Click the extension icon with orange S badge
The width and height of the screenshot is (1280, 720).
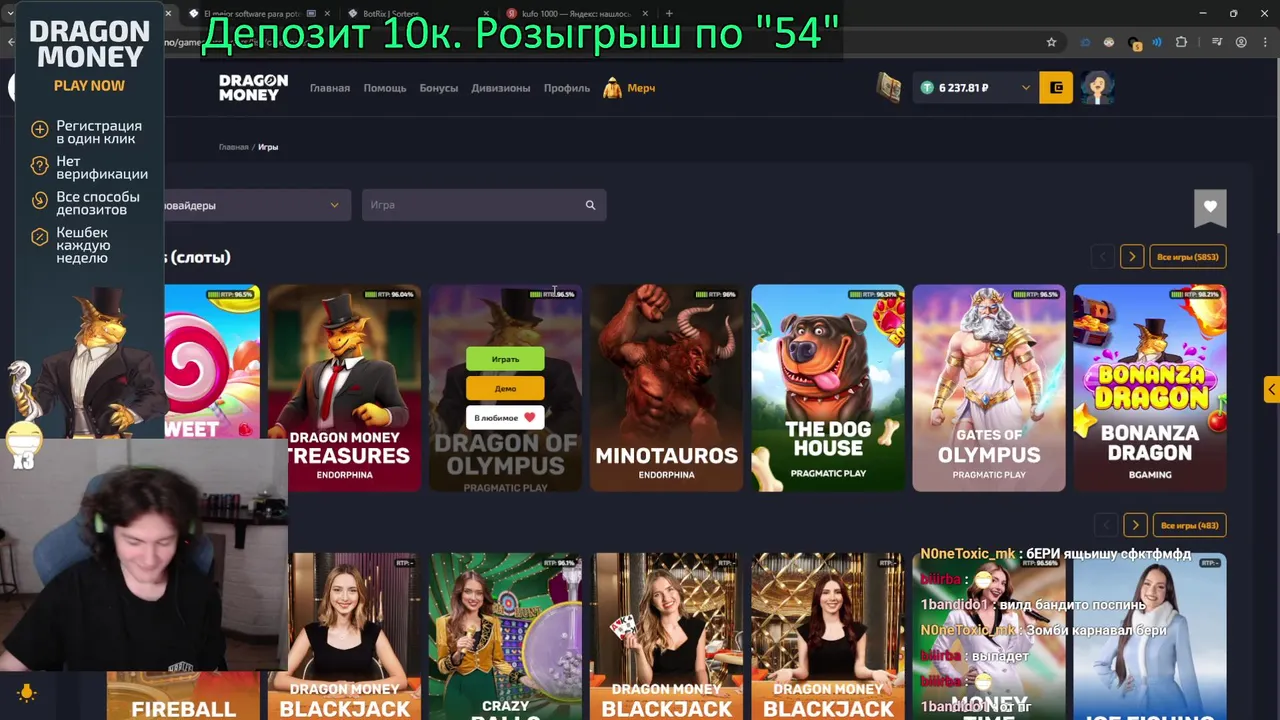point(1133,43)
